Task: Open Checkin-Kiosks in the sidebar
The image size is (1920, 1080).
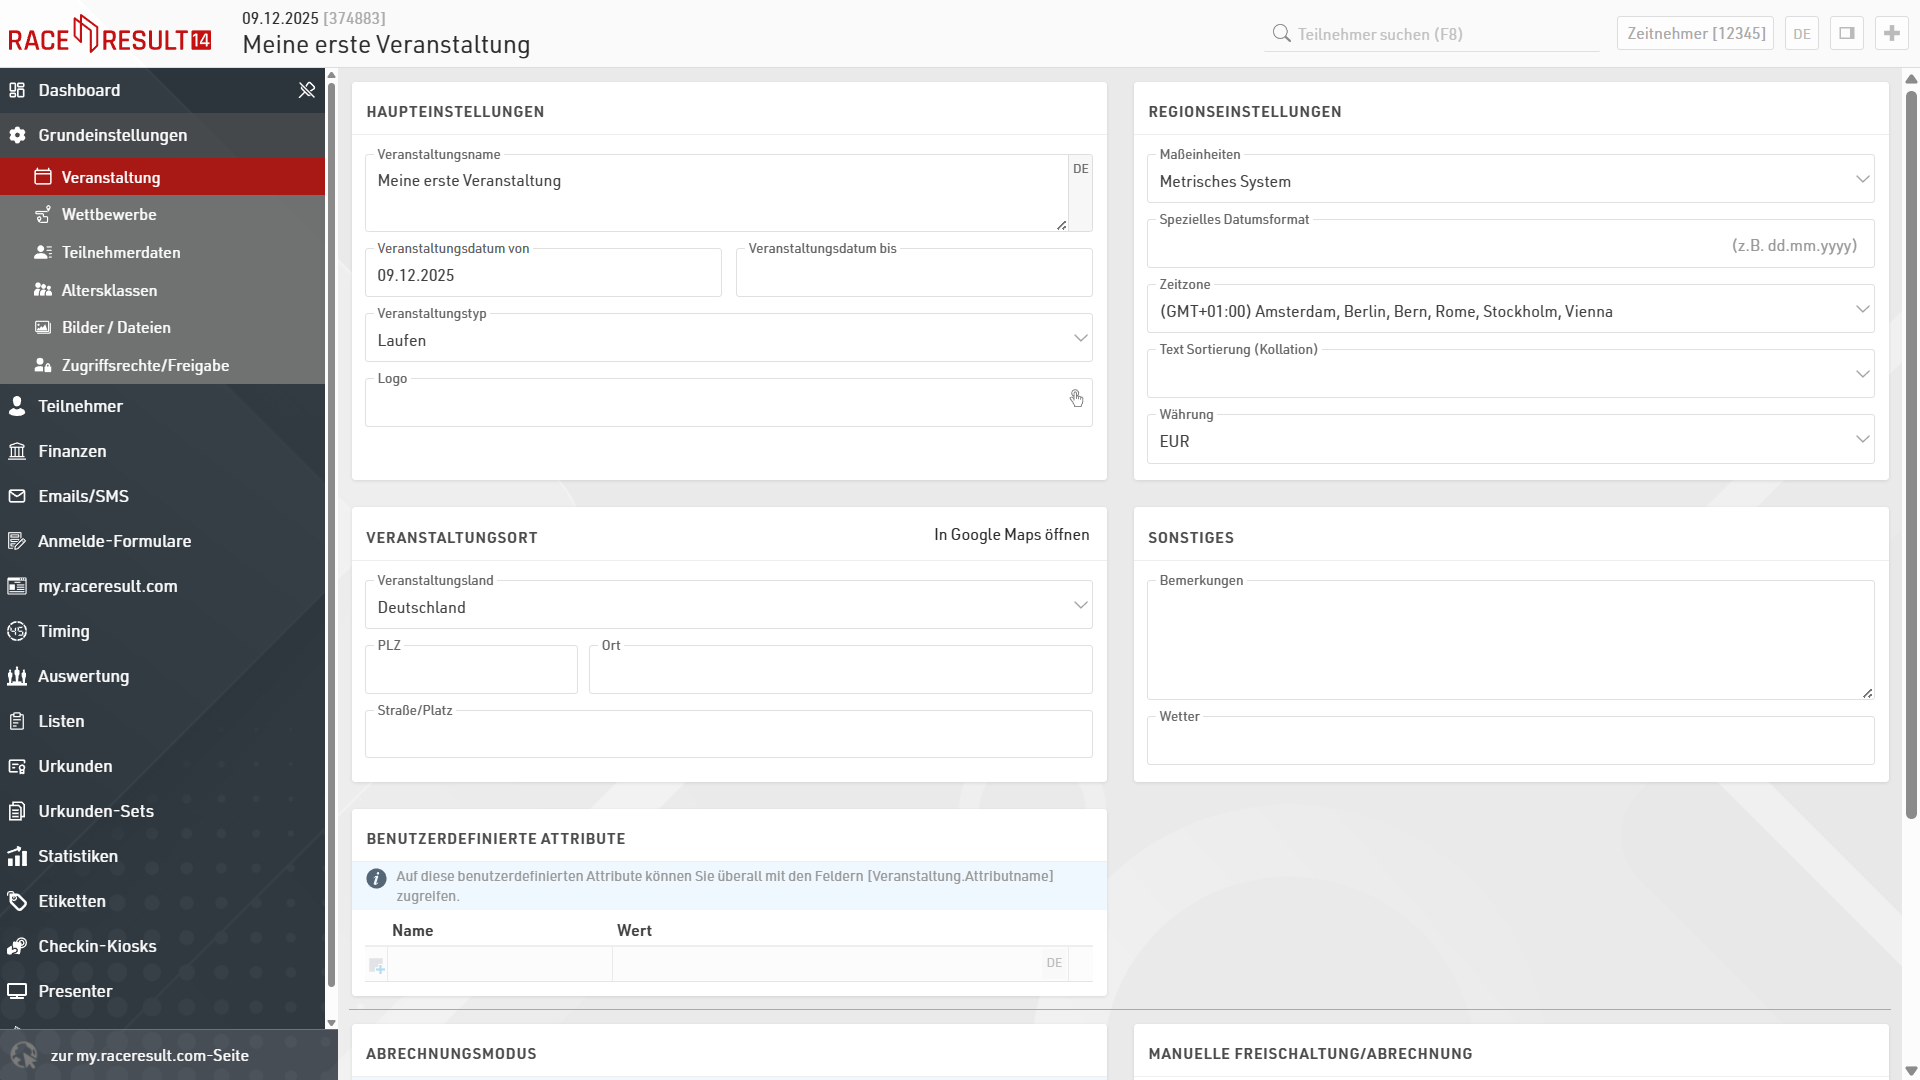Action: [x=97, y=946]
